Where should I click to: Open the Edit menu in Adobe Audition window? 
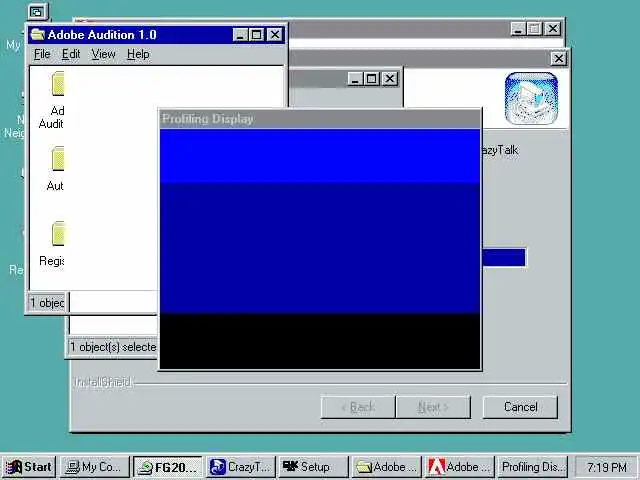[x=71, y=54]
